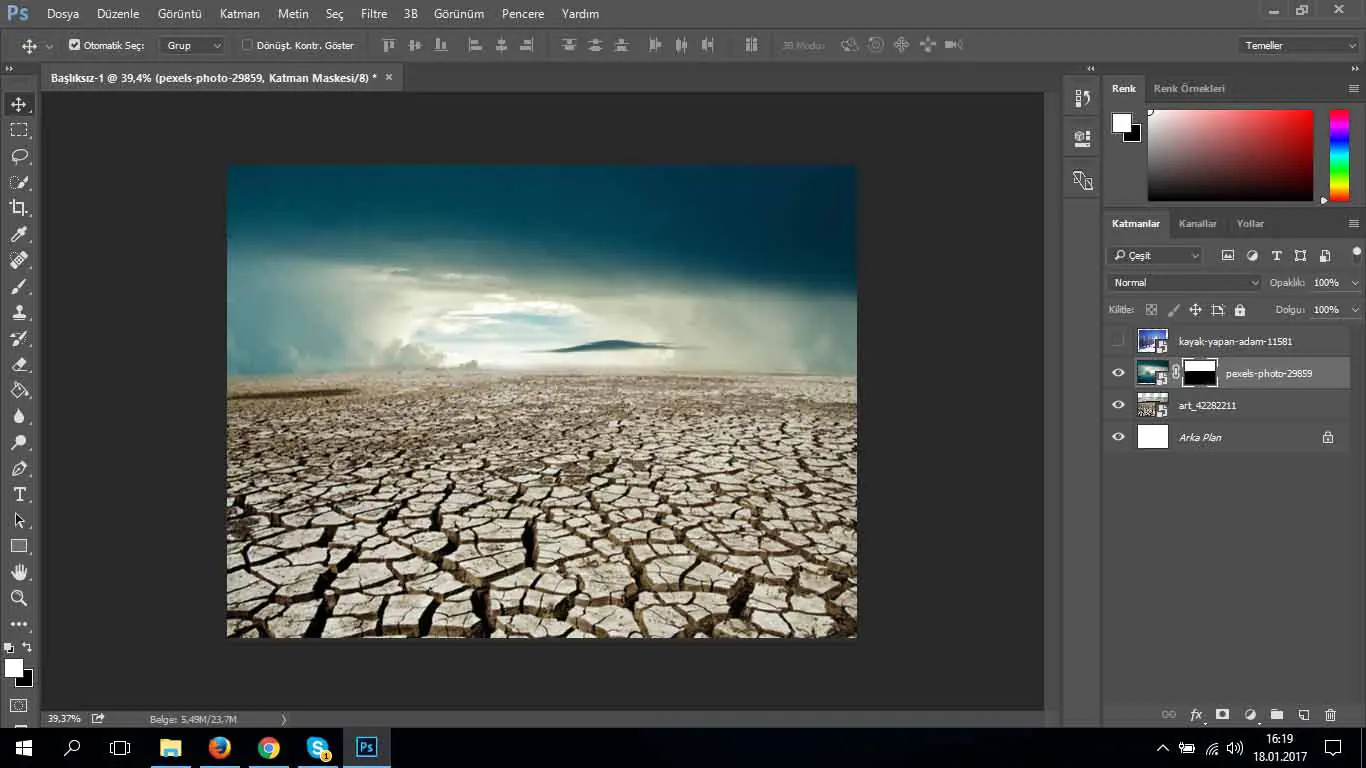Enable Dönüşt. Kontr. Göster checkbox
Viewport: 1366px width, 768px height.
point(247,45)
